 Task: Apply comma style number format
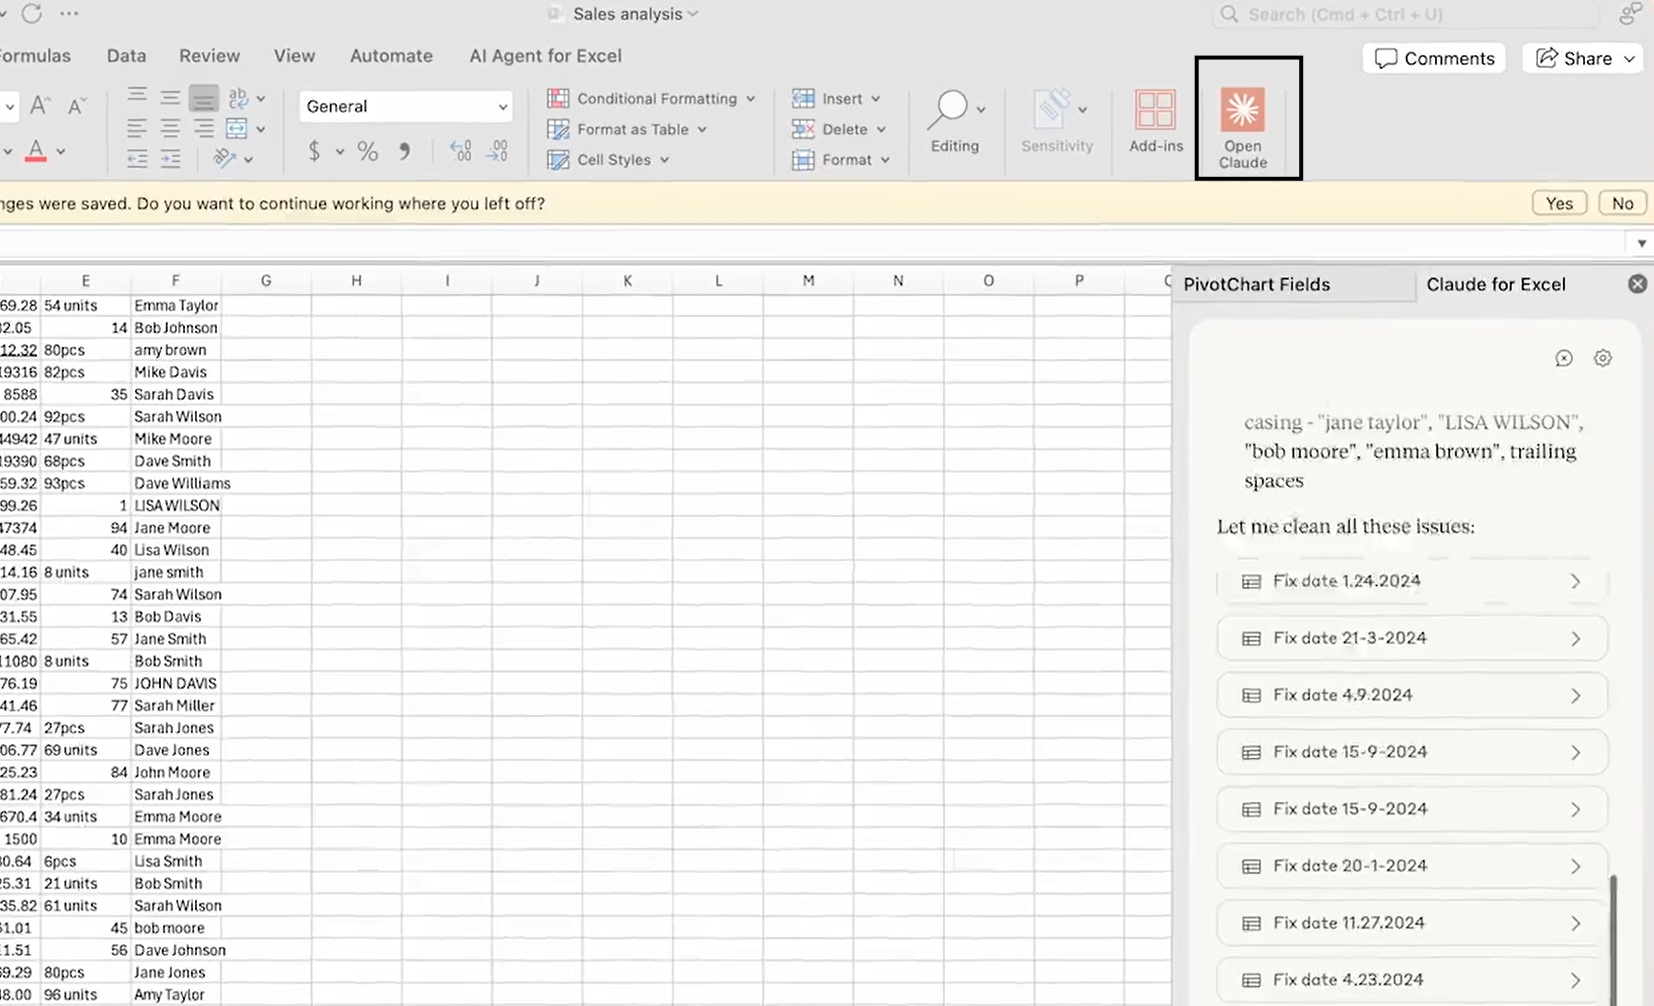(x=404, y=151)
